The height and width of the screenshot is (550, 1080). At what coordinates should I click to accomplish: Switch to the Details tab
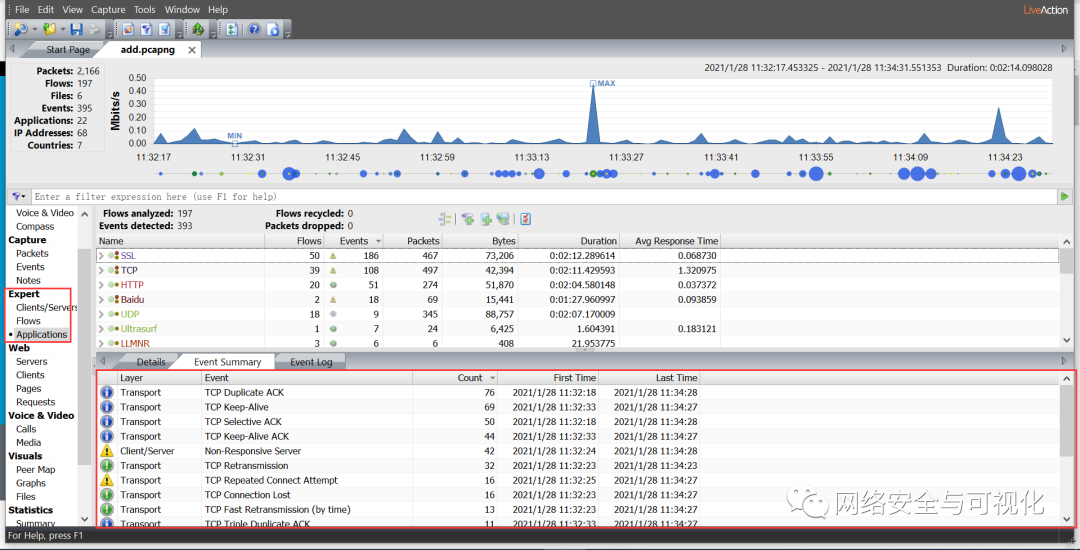tap(151, 361)
